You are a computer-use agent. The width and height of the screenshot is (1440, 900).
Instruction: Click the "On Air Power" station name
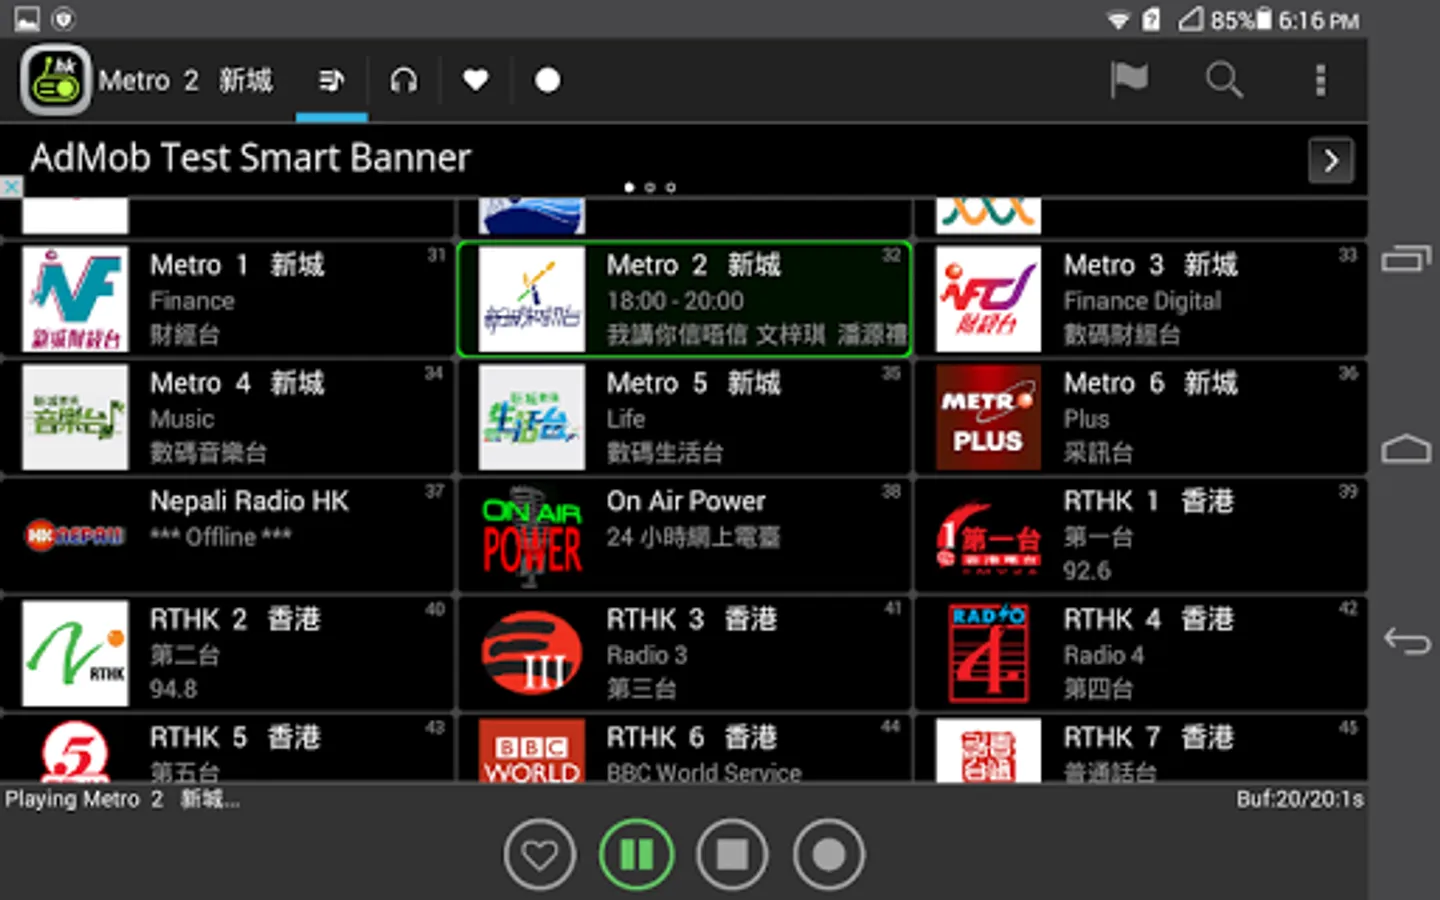point(686,501)
